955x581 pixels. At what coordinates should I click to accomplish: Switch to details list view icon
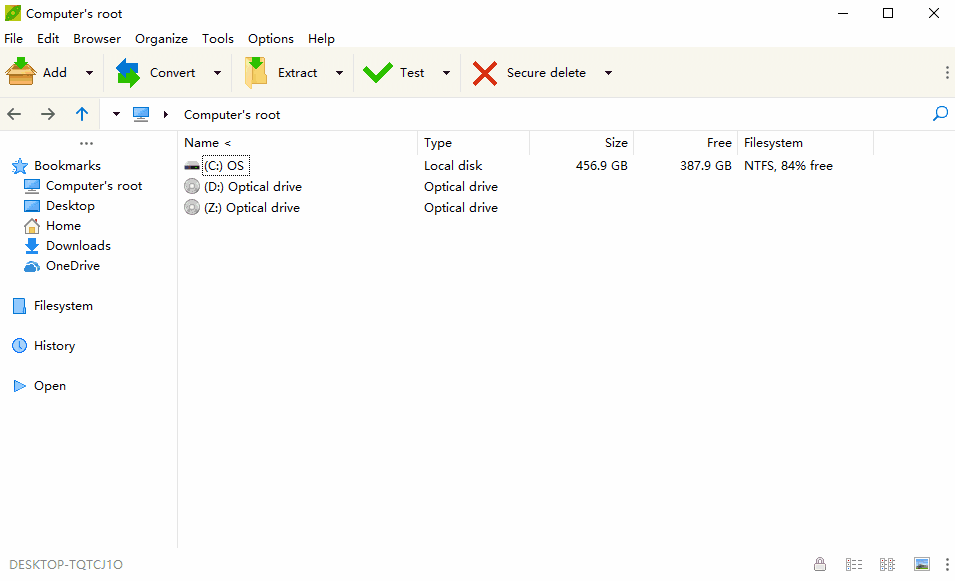[x=854, y=564]
